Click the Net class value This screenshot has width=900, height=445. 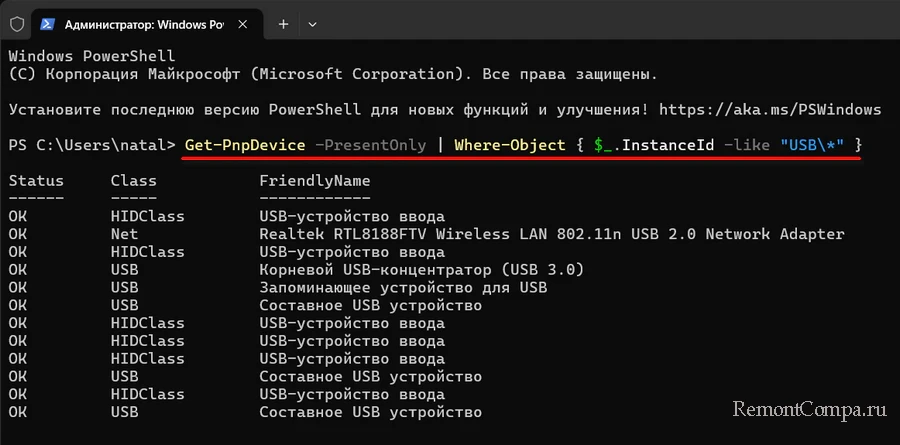pyautogui.click(x=125, y=234)
